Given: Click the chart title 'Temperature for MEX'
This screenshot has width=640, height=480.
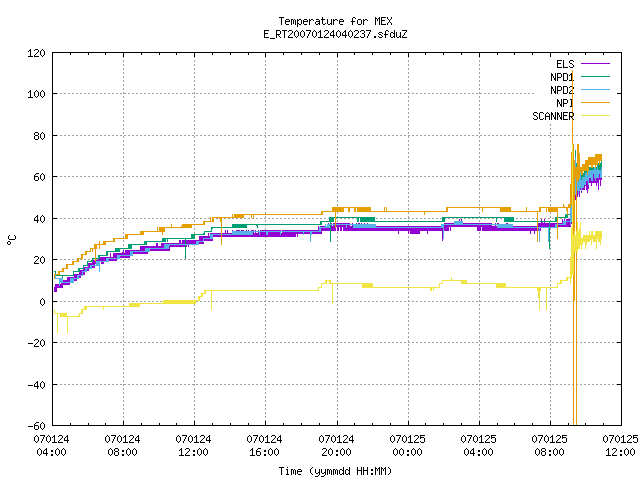Looking at the screenshot, I should click(335, 21).
